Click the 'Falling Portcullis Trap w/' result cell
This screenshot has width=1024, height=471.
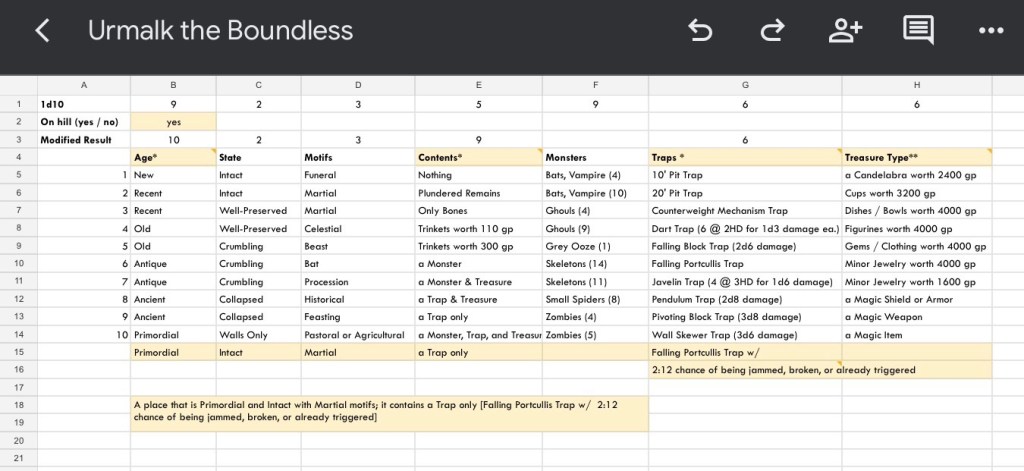click(x=745, y=352)
